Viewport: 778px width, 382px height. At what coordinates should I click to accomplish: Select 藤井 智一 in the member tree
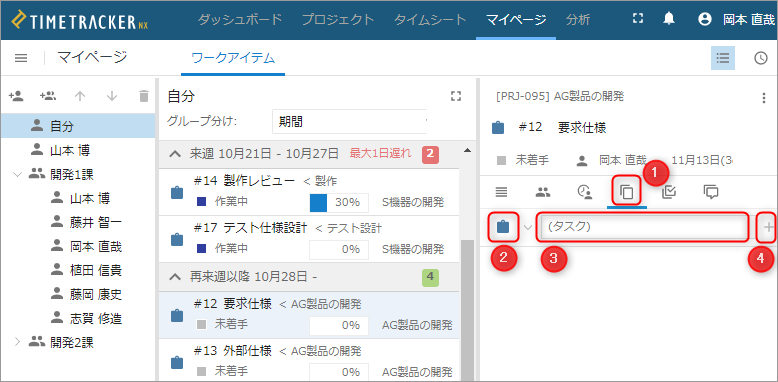96,222
